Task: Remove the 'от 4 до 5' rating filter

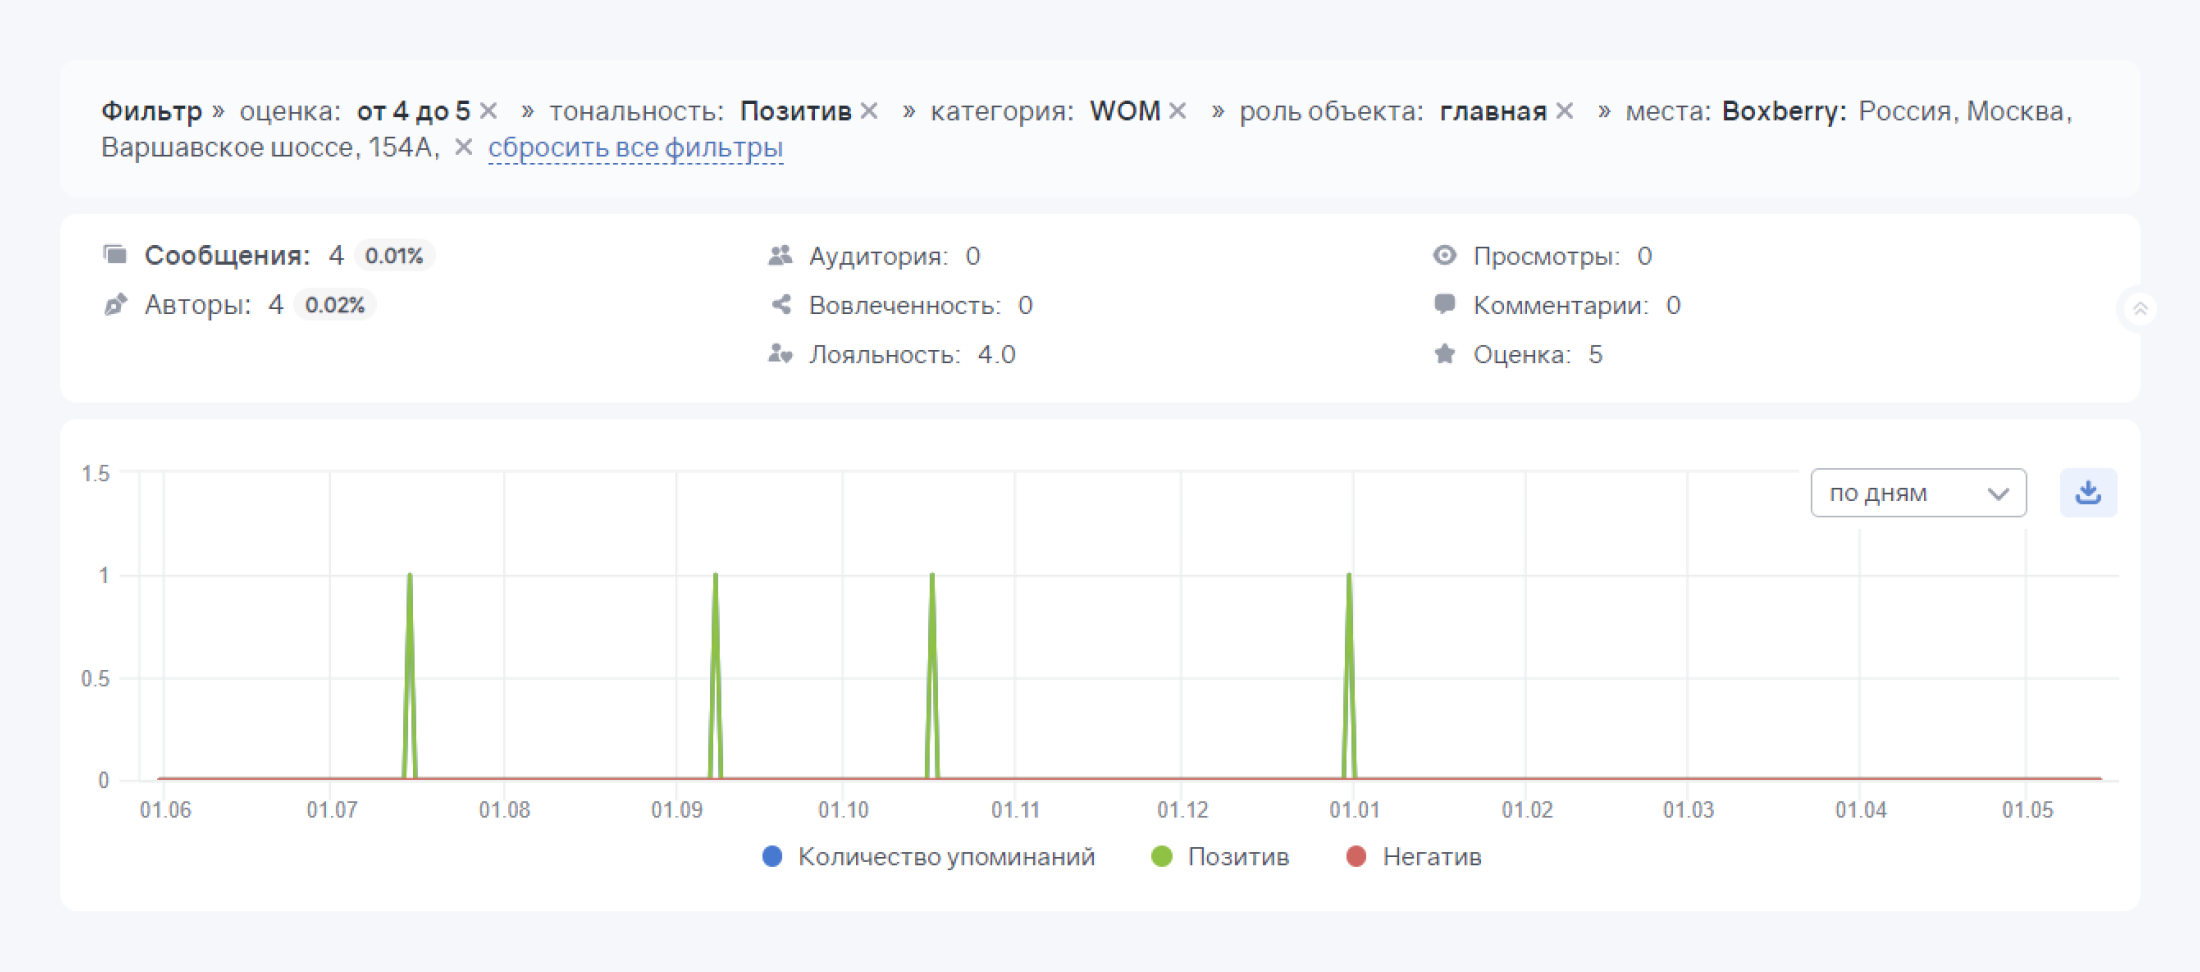Action: [x=488, y=111]
